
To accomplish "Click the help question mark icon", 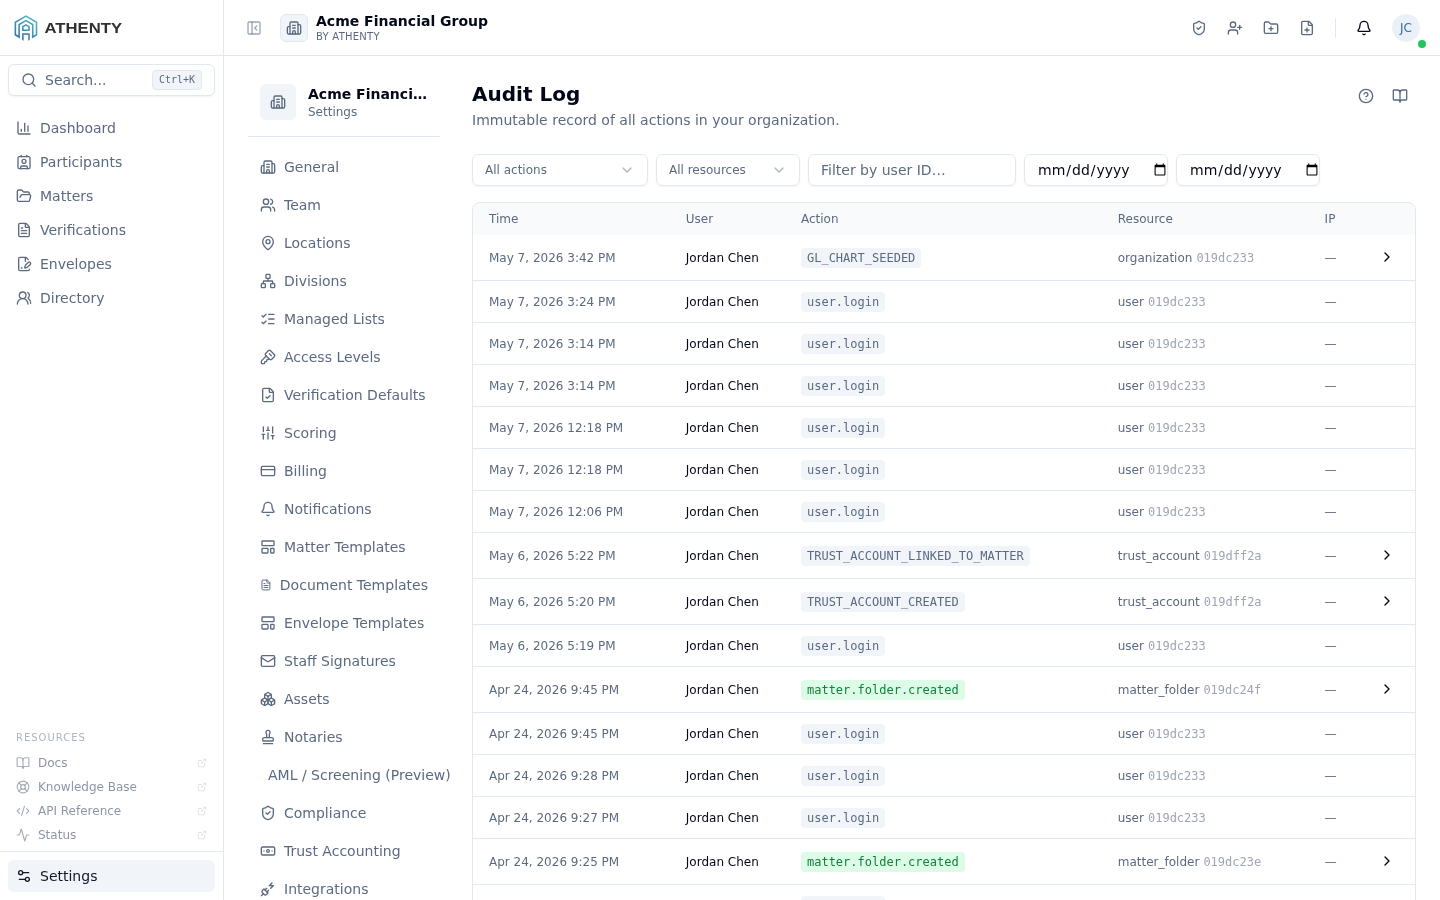I will pos(1366,96).
